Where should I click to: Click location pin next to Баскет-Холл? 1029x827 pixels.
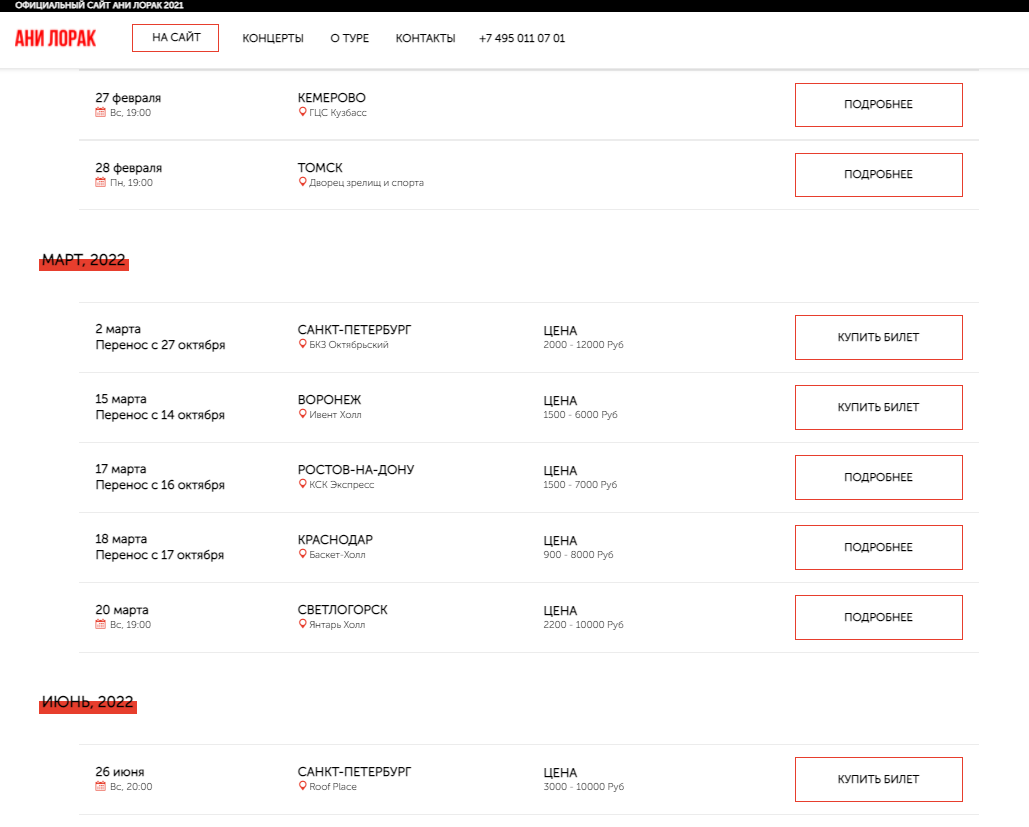302,554
